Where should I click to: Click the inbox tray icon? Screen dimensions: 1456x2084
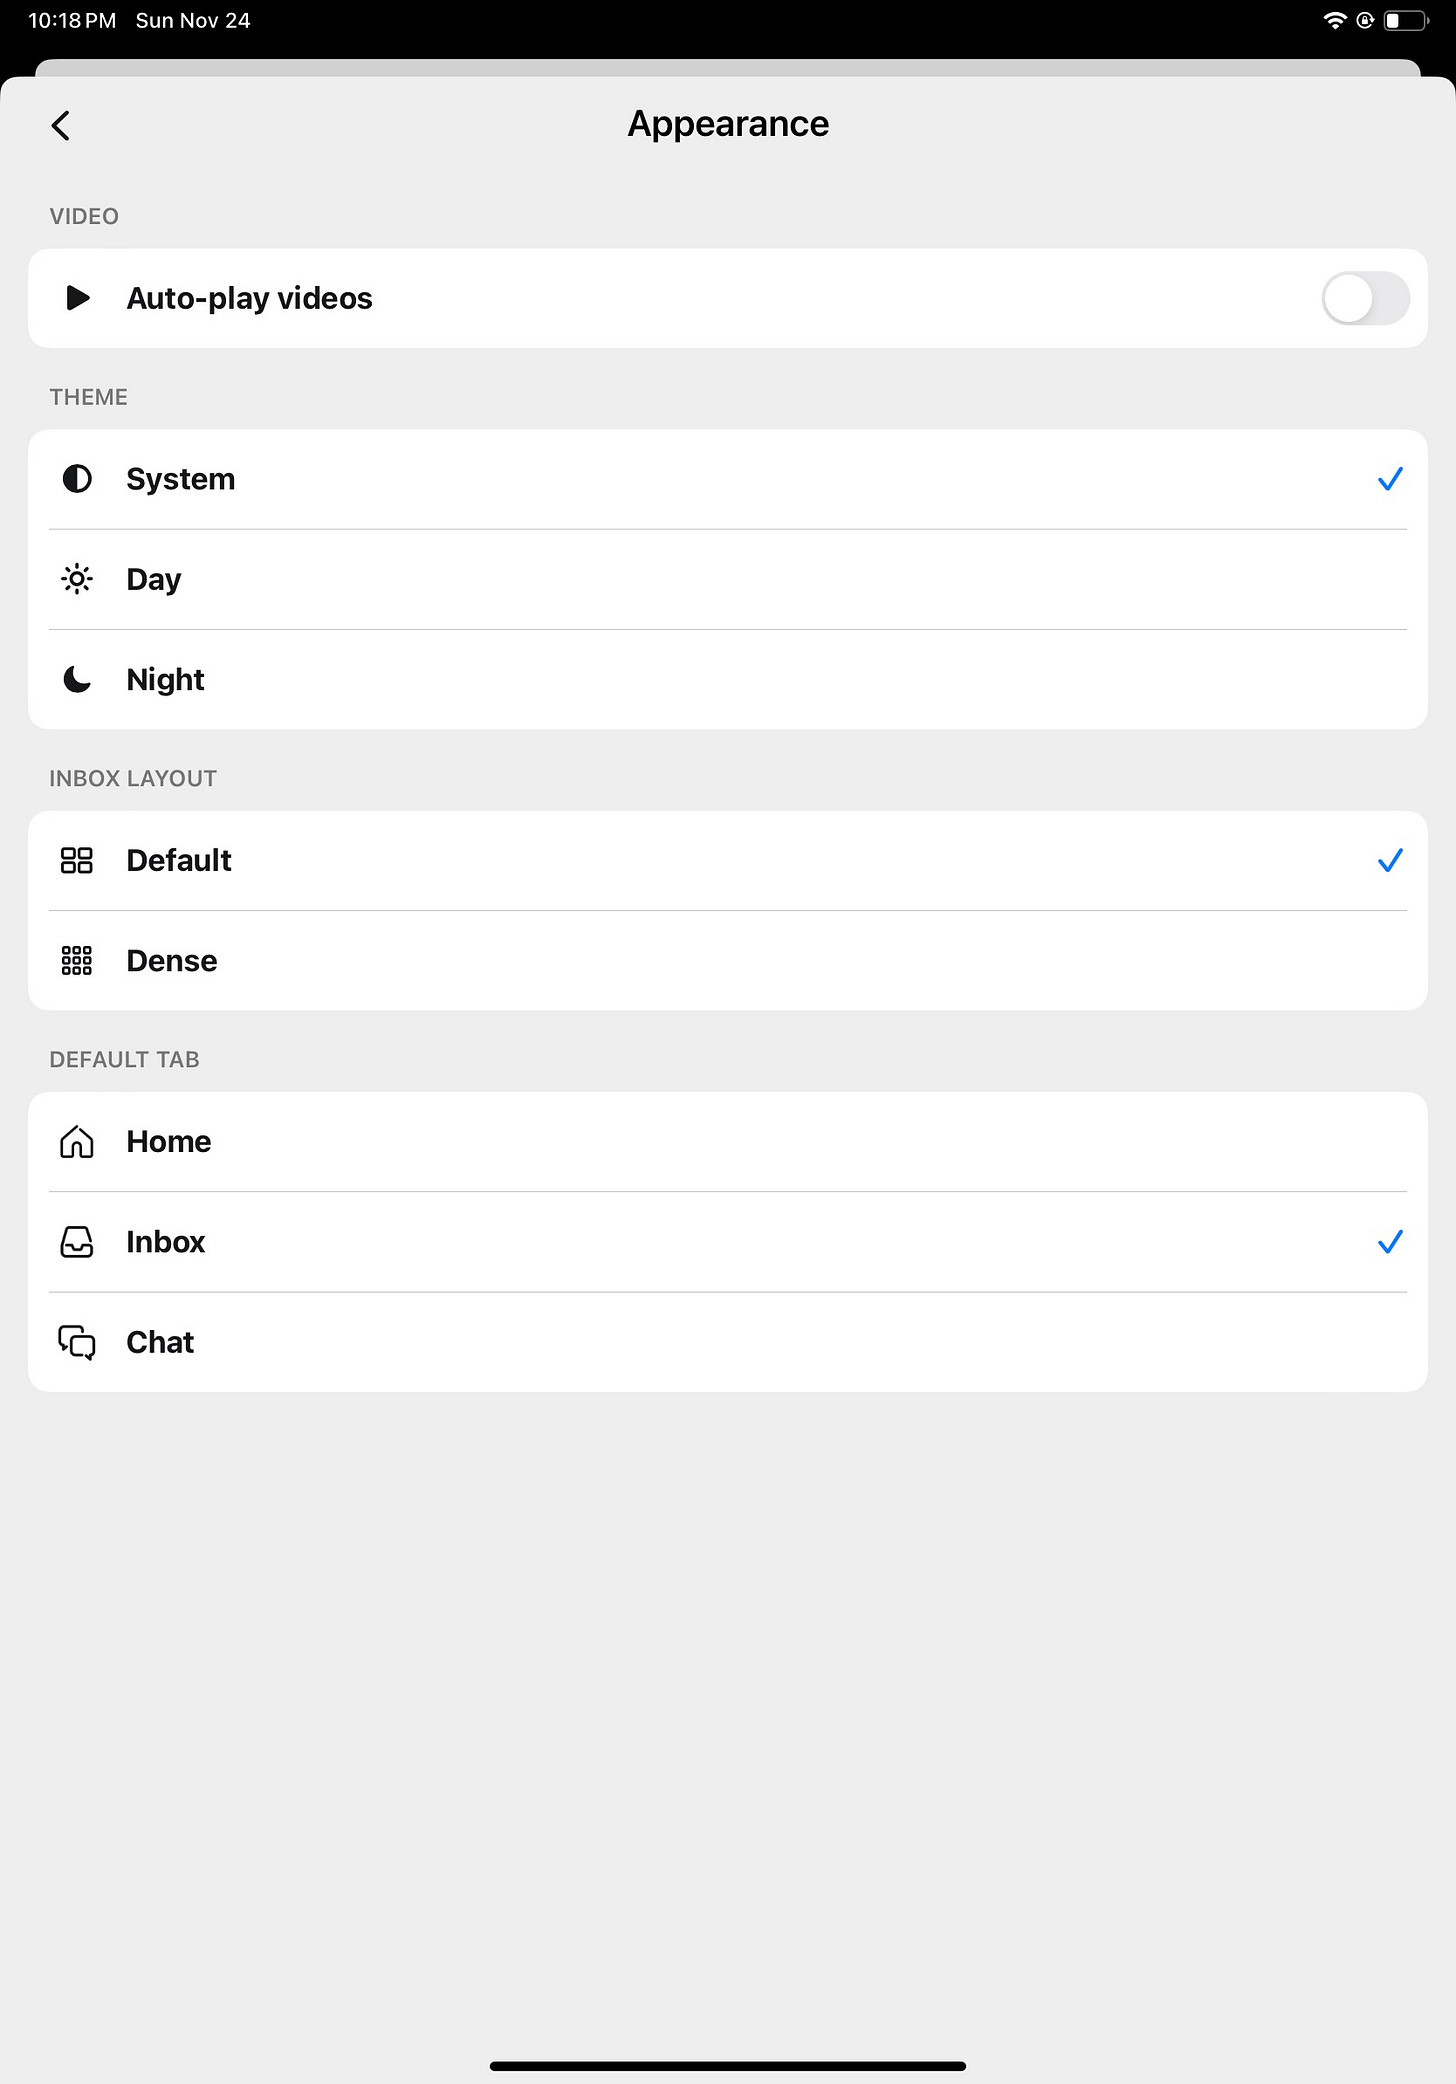[77, 1241]
